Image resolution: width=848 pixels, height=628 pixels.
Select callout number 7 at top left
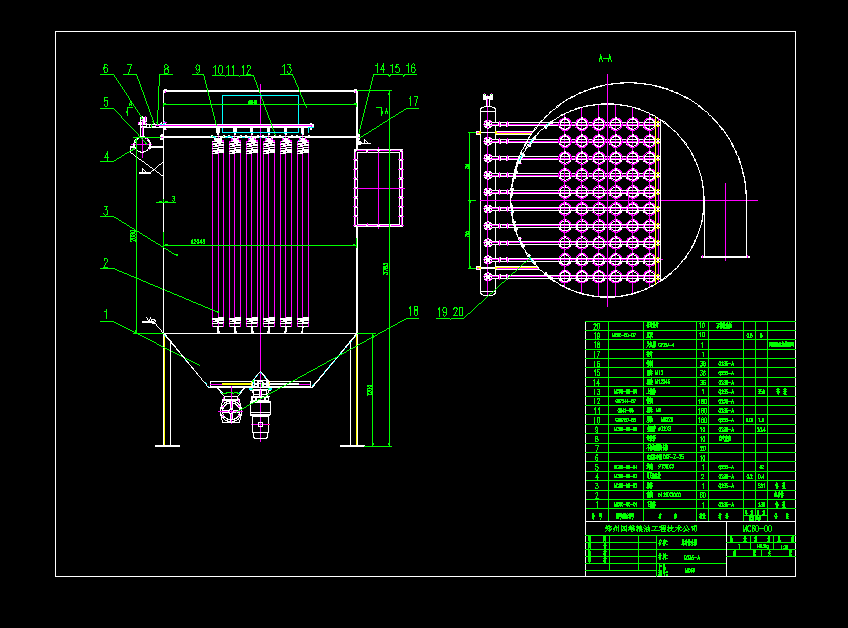(129, 69)
